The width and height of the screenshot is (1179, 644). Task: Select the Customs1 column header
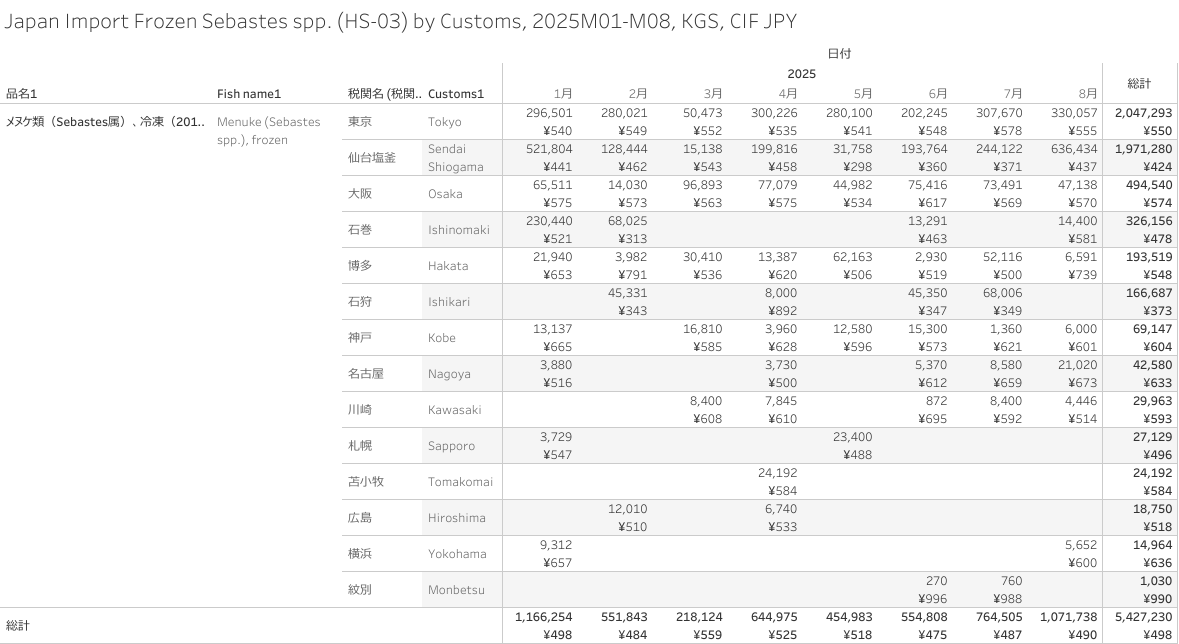(455, 94)
